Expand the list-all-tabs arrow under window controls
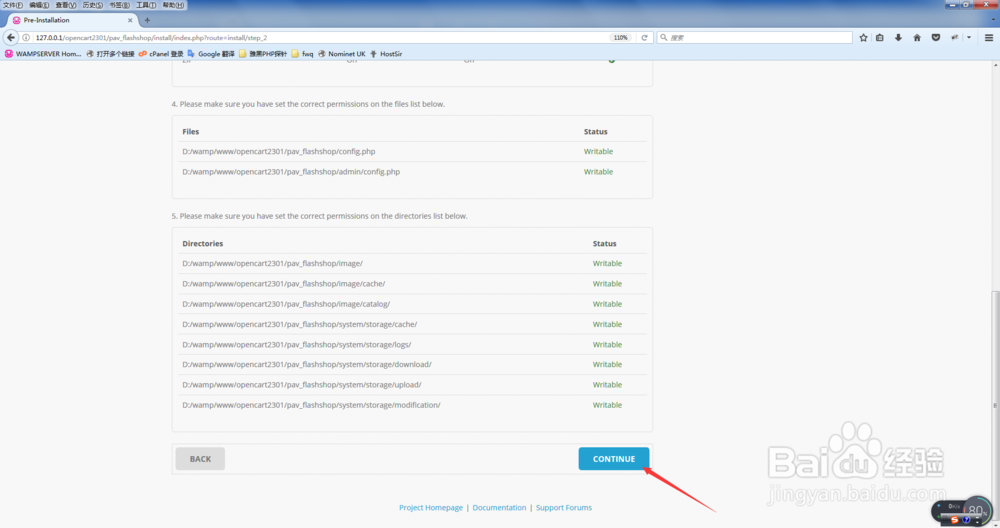 [993, 20]
